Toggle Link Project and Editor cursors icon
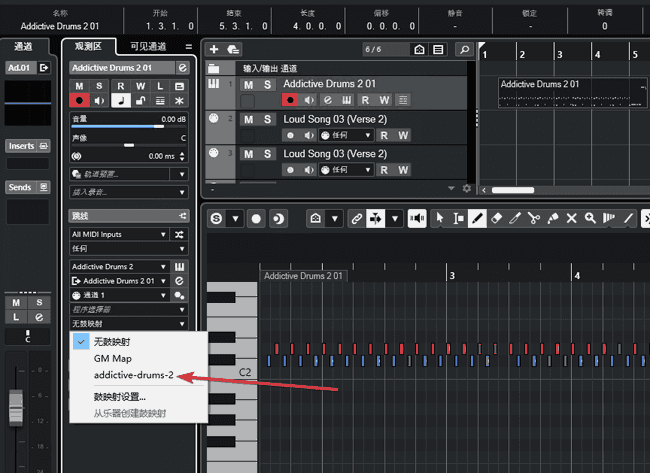 pyautogui.click(x=357, y=218)
